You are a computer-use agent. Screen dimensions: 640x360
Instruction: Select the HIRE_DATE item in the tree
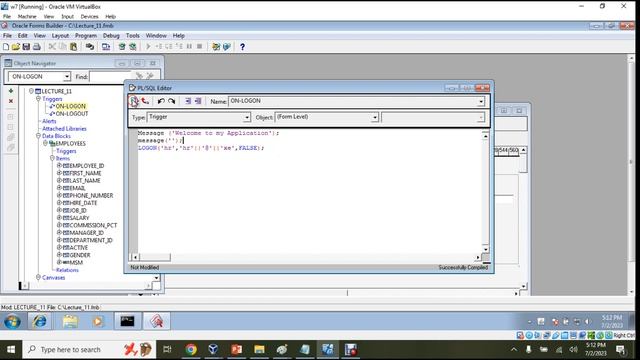(x=83, y=203)
